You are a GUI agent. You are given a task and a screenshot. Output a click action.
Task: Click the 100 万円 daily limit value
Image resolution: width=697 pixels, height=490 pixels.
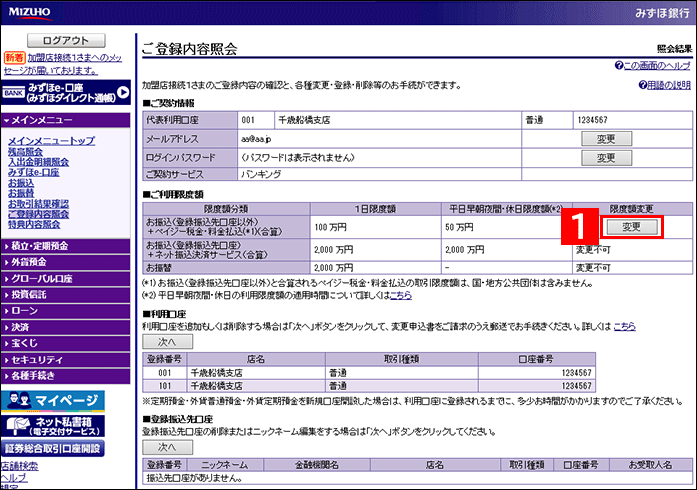[330, 227]
